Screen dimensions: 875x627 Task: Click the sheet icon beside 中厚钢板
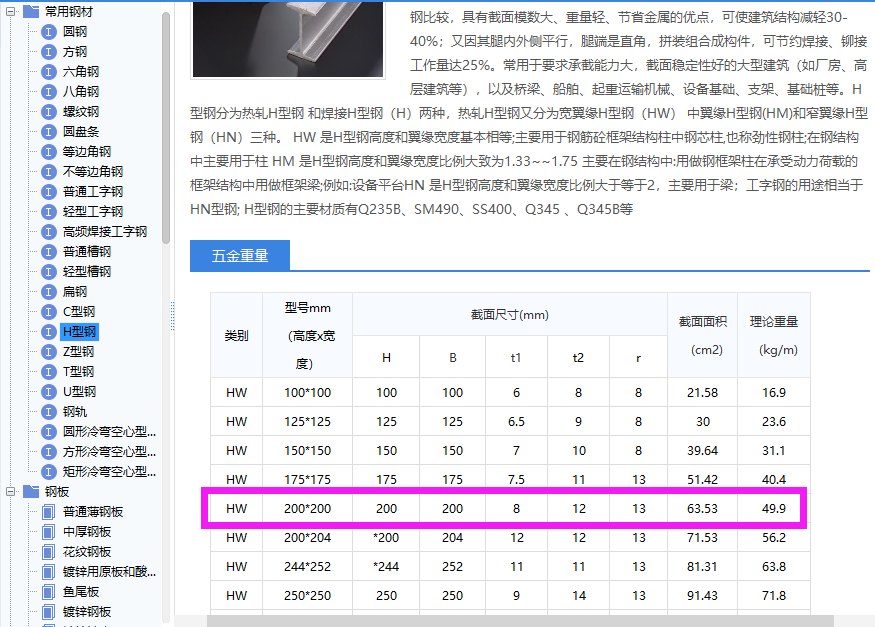(49, 532)
